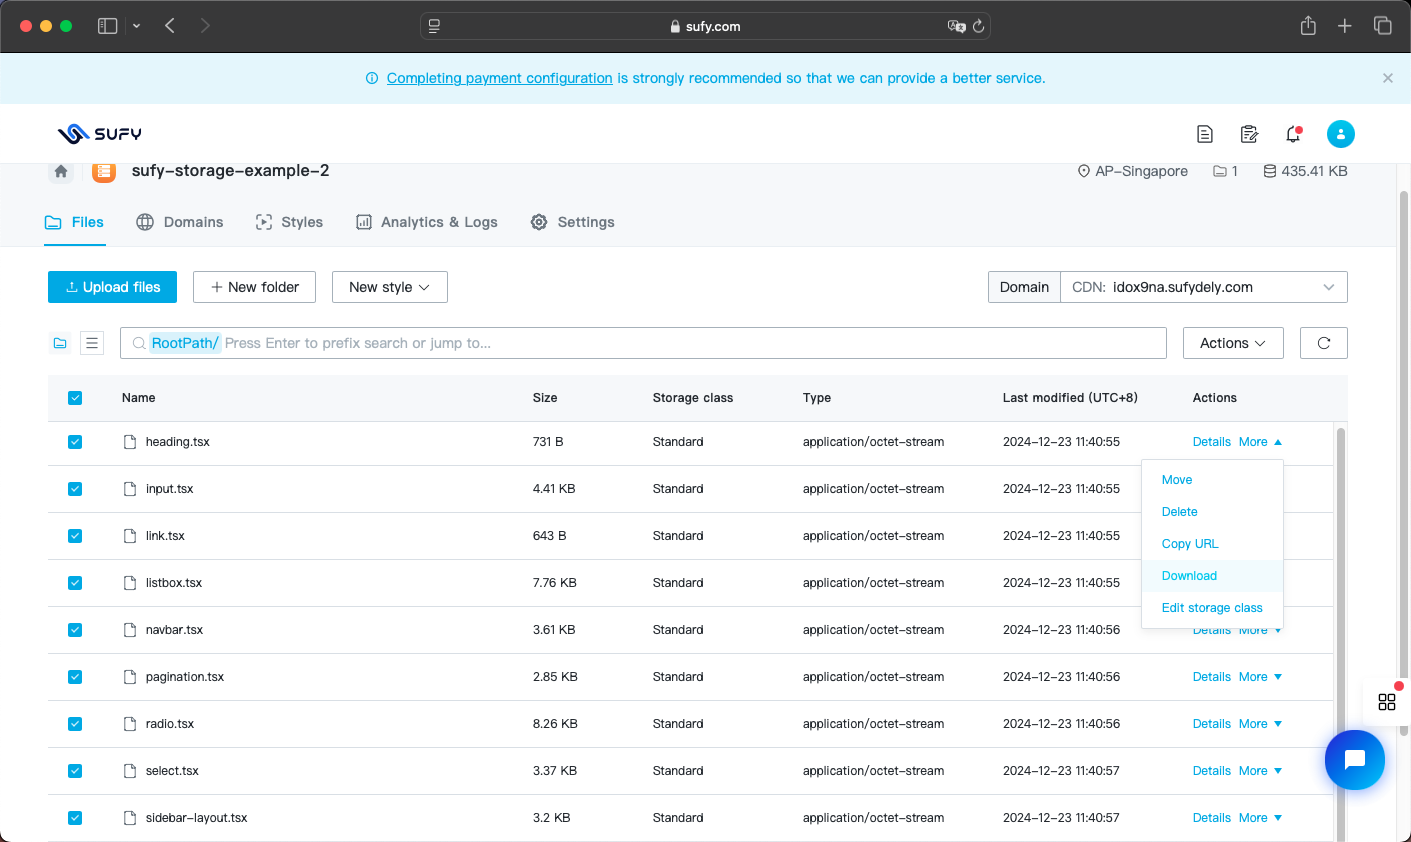1411x842 pixels.
Task: Expand More for select.tsx
Action: click(x=1260, y=771)
